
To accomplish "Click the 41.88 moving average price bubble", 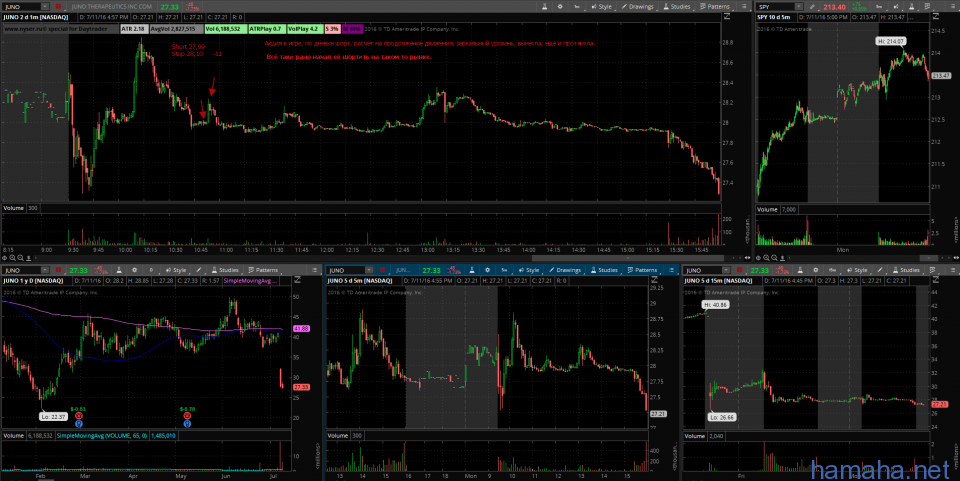I will pos(301,329).
